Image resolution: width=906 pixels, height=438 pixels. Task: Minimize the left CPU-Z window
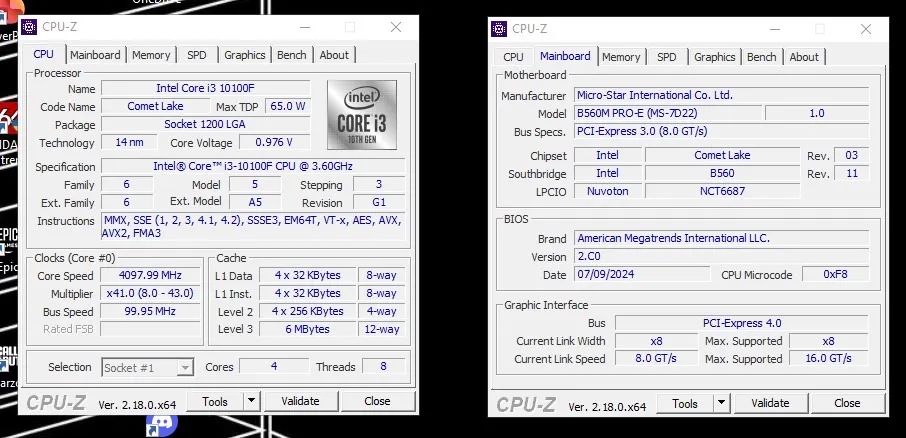click(x=305, y=27)
